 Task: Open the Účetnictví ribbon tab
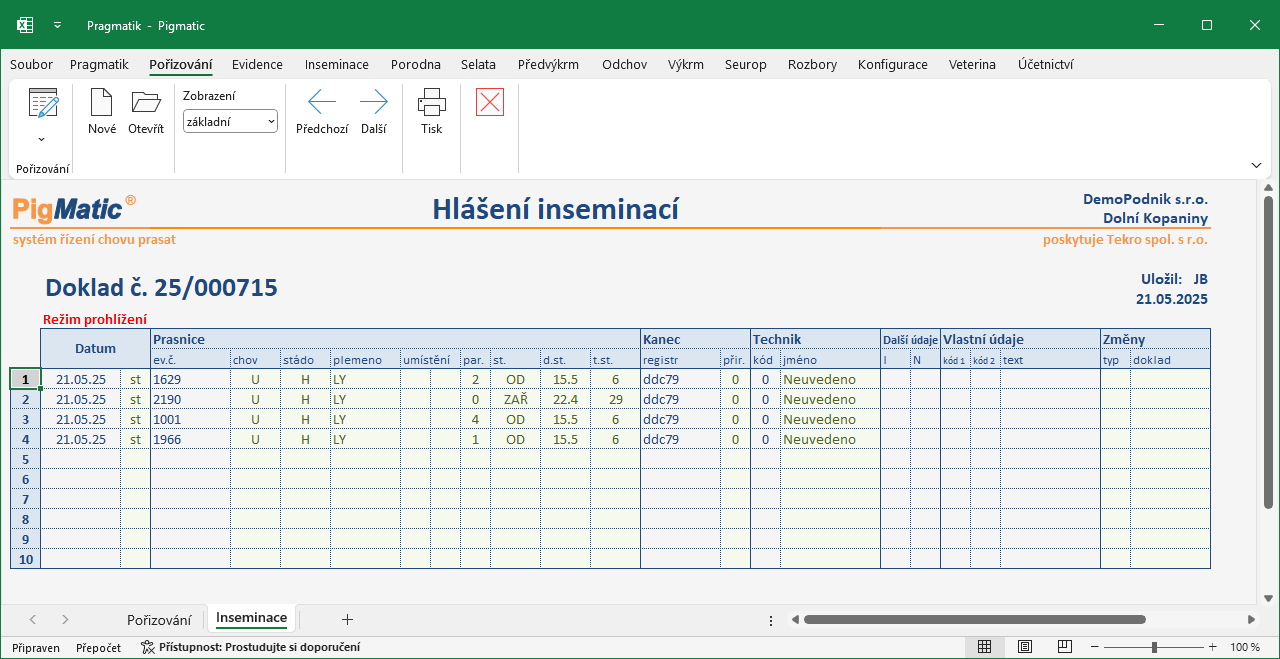pos(1046,64)
